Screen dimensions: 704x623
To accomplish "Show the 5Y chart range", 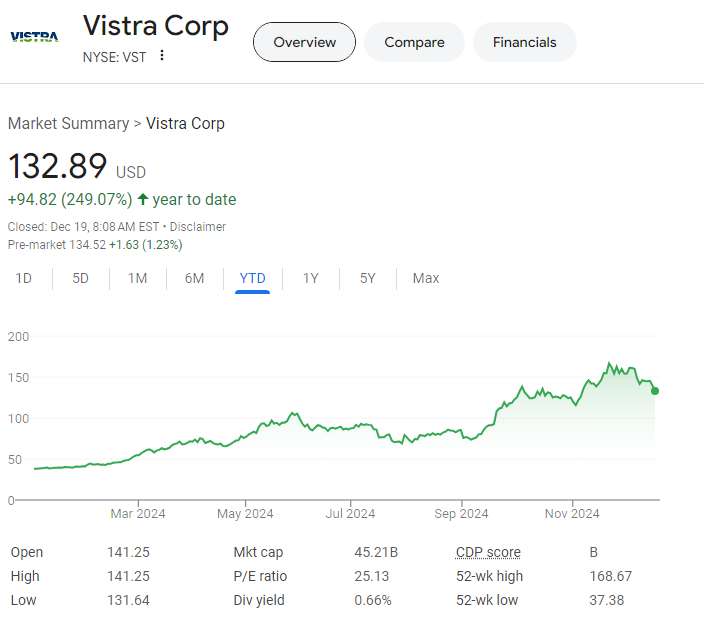I will click(x=368, y=278).
